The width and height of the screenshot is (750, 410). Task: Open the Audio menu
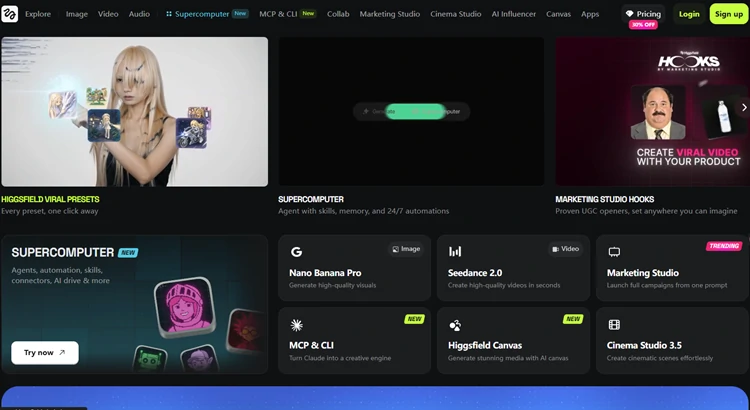pyautogui.click(x=139, y=14)
